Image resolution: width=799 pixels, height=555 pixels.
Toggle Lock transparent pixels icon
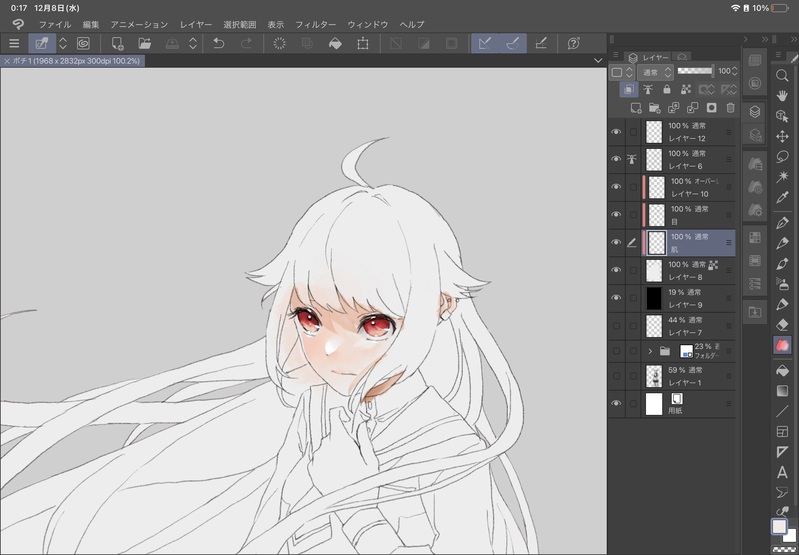(686, 89)
